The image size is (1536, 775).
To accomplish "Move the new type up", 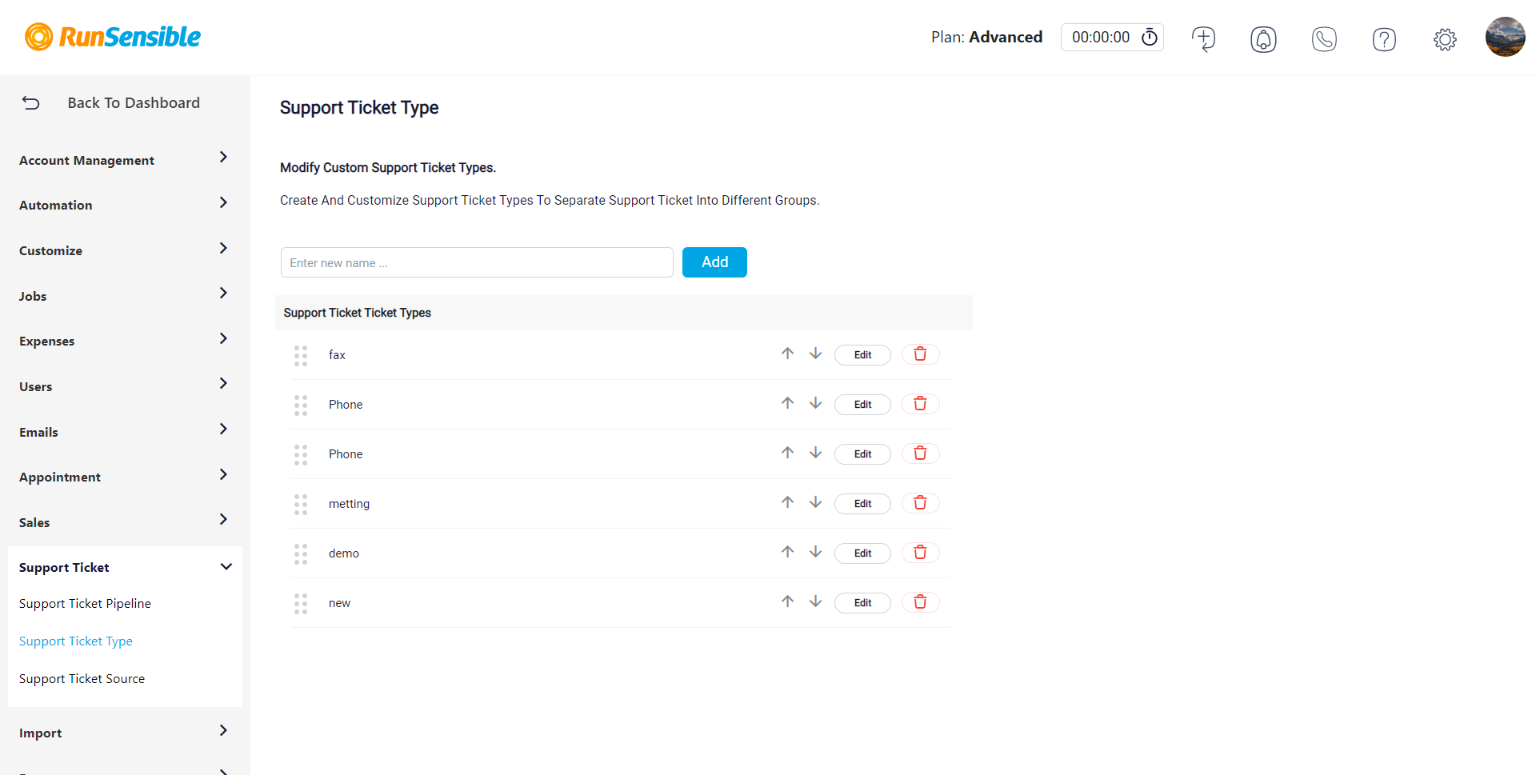I will [x=787, y=602].
